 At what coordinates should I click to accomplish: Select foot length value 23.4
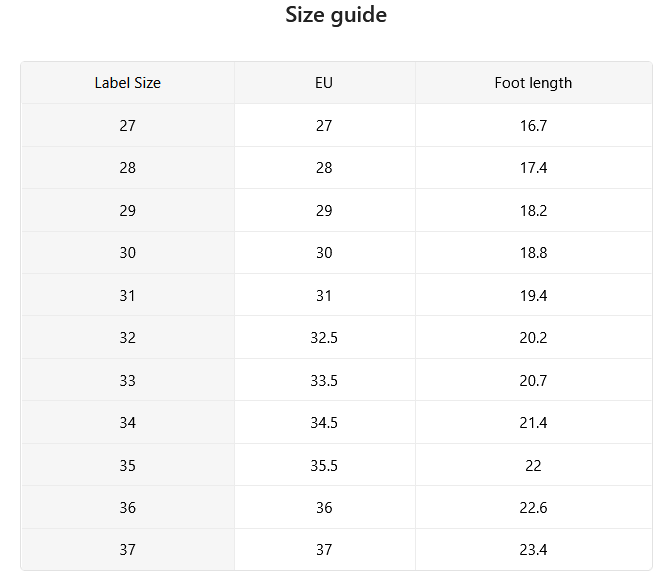pyautogui.click(x=533, y=549)
